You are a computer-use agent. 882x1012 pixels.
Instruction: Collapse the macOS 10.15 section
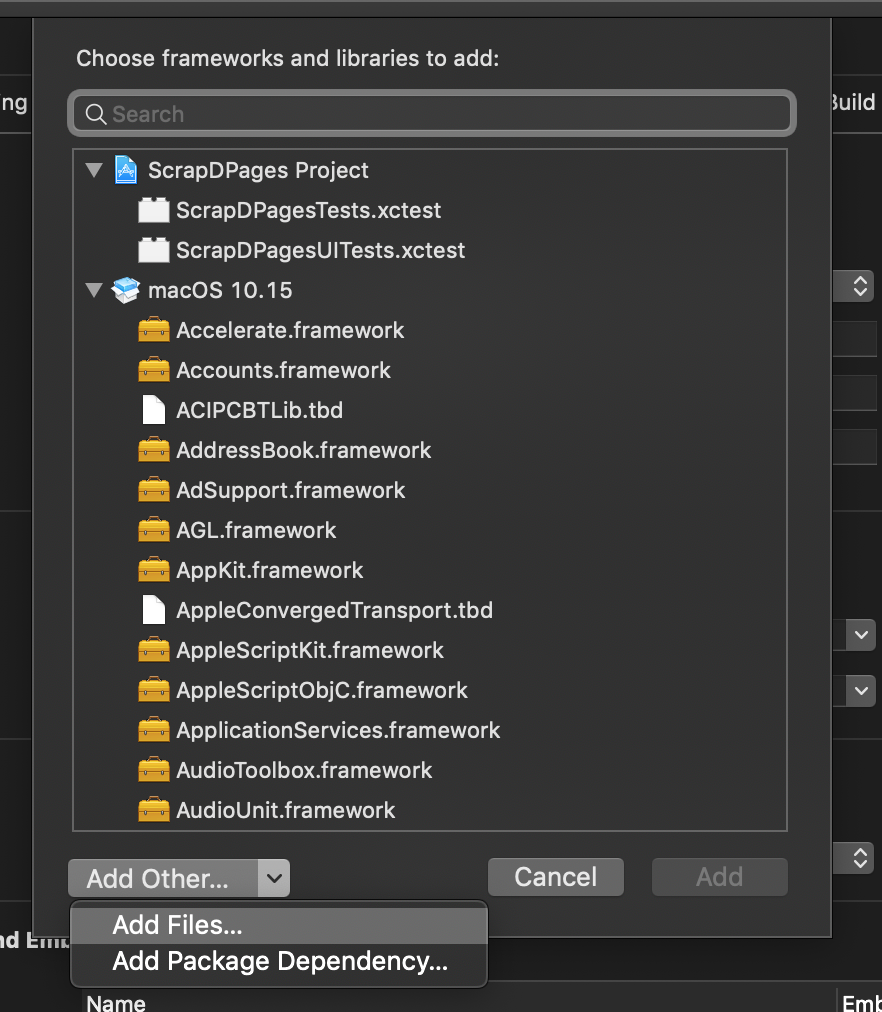click(x=94, y=290)
